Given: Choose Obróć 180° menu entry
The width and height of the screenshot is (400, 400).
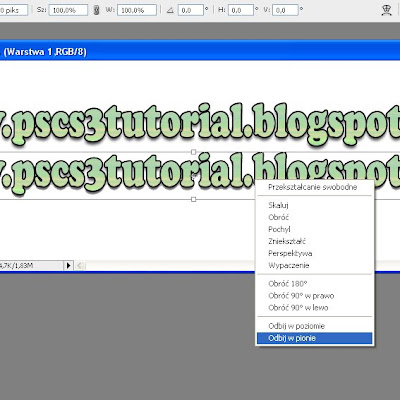Looking at the screenshot, I should coord(314,284).
